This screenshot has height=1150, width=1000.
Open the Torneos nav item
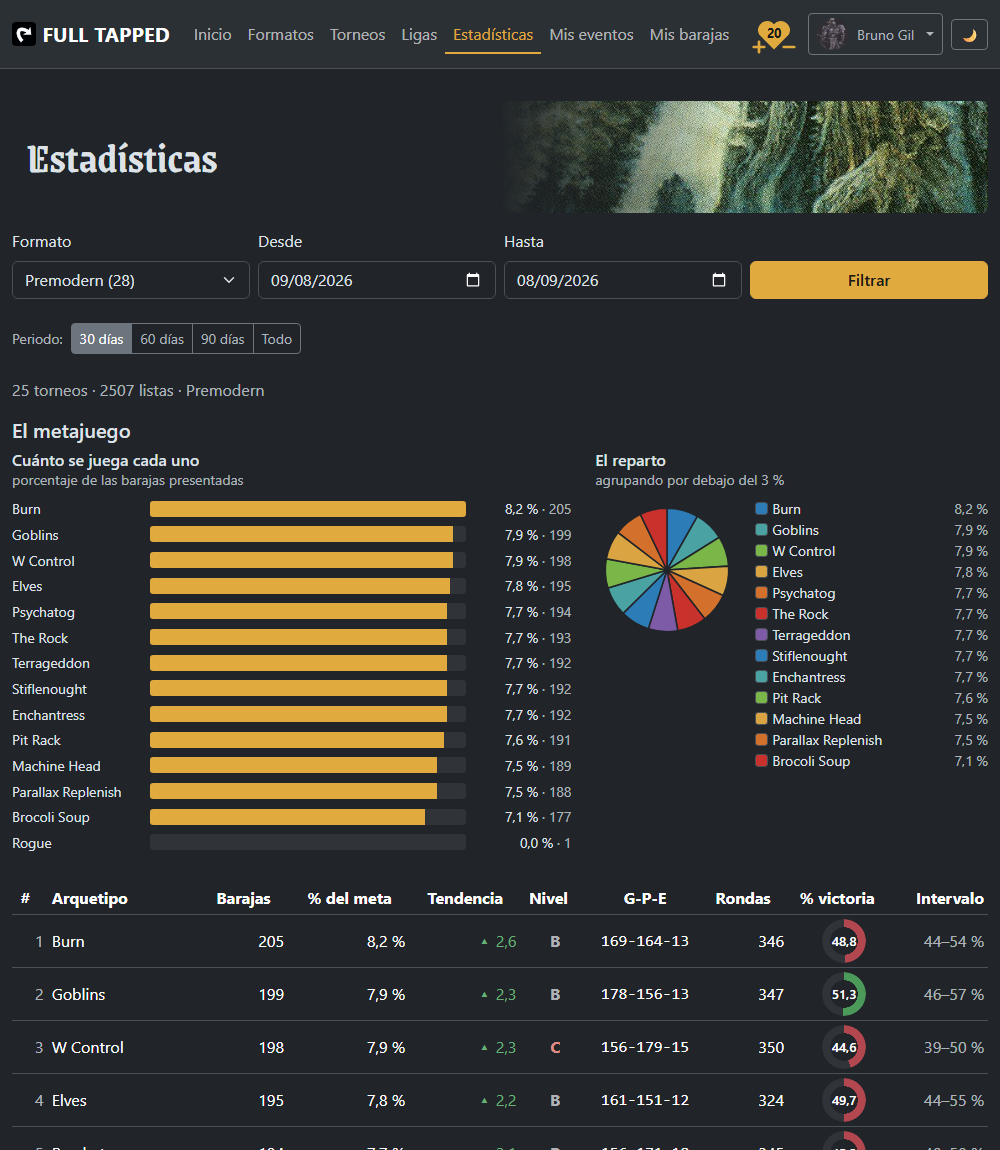point(357,34)
